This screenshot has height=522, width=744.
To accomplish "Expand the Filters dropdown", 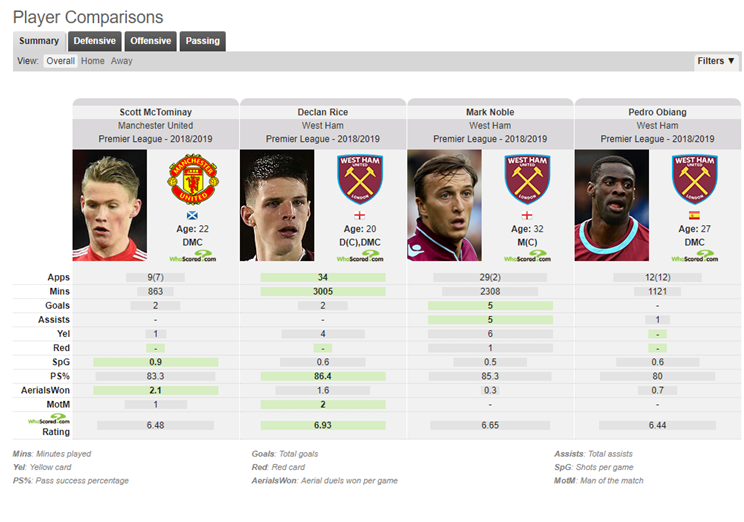I will pyautogui.click(x=716, y=61).
